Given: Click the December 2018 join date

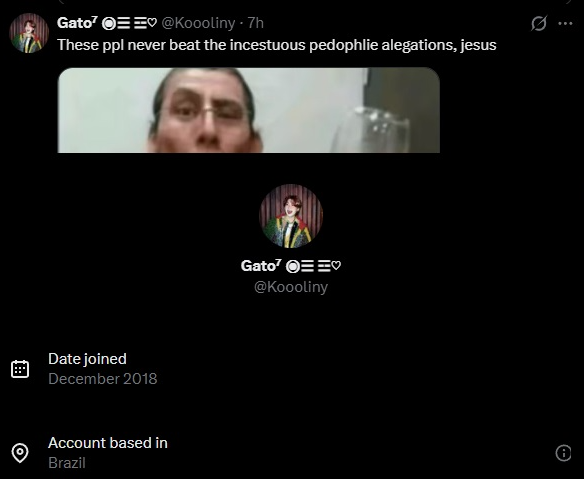Looking at the screenshot, I should tap(103, 379).
